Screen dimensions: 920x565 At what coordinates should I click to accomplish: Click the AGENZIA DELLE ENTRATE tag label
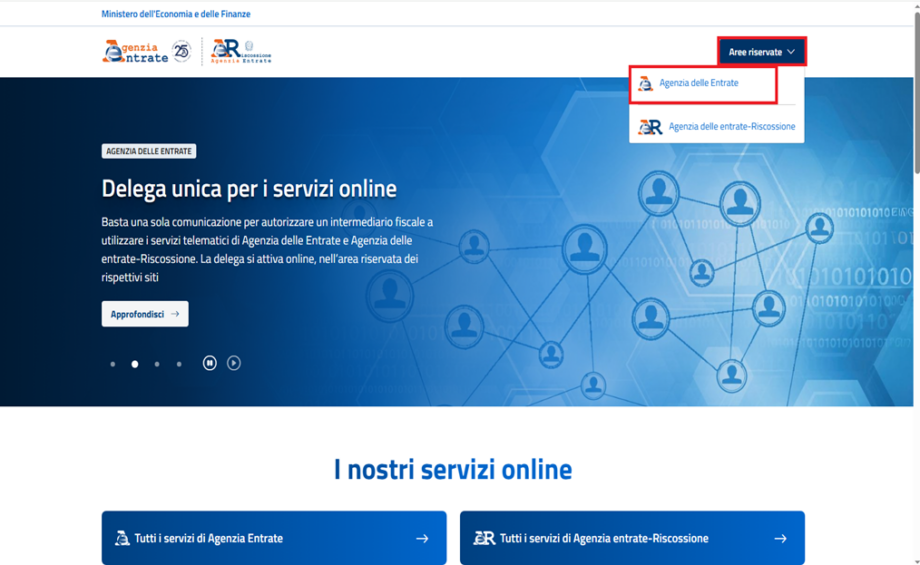pos(149,151)
